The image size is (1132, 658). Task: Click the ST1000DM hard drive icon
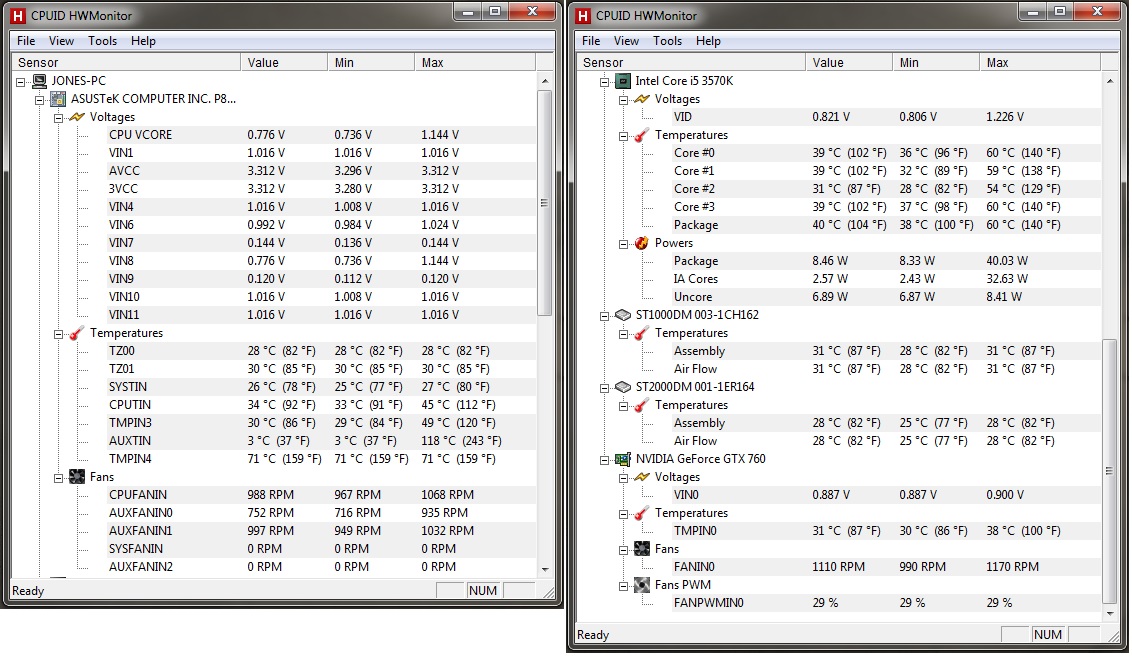[622, 315]
